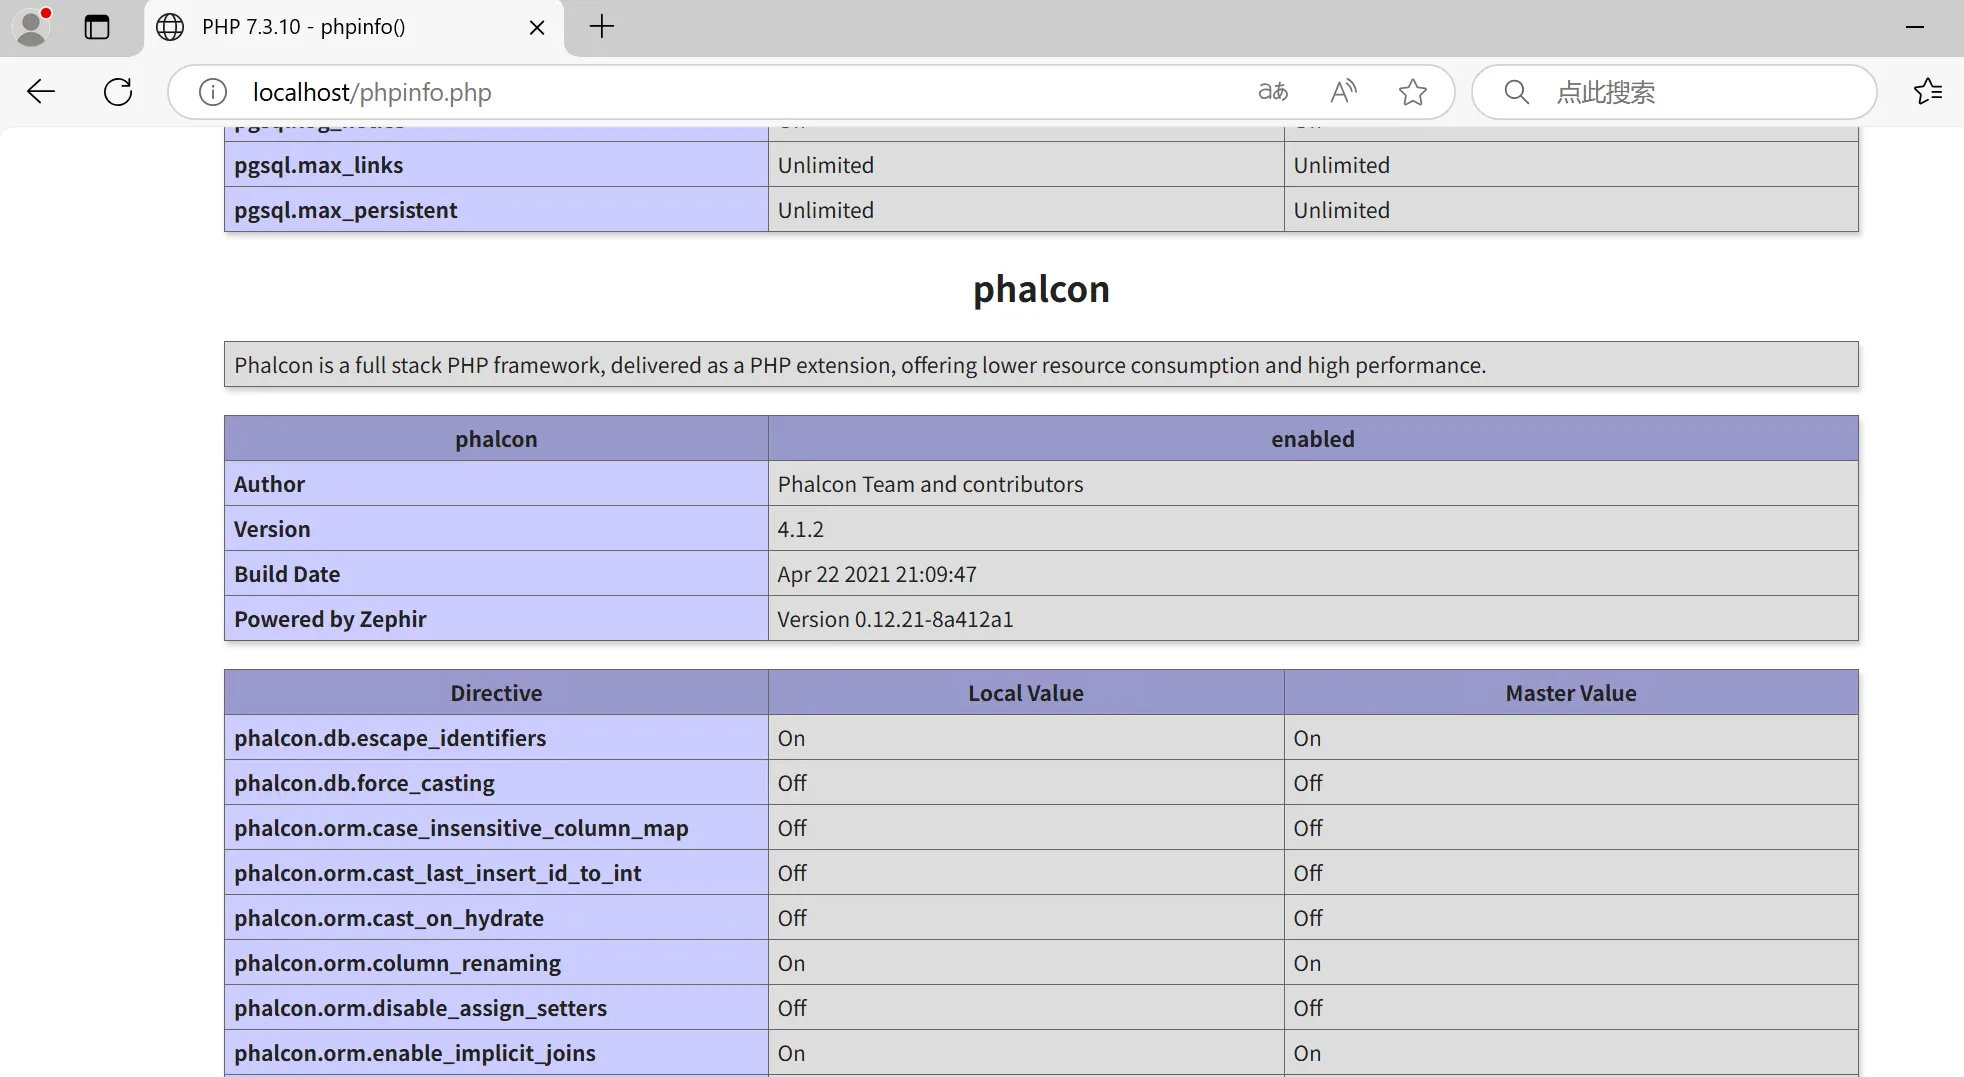Add page to favorites with star icon
This screenshot has width=1964, height=1077.
click(1413, 92)
